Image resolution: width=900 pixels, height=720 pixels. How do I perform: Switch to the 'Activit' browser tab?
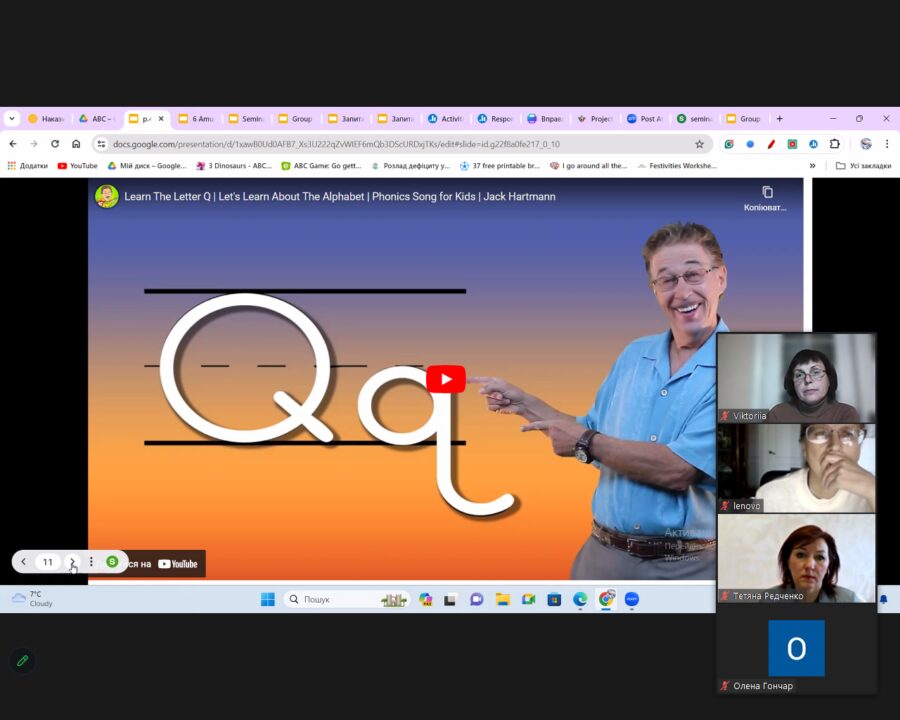445,119
